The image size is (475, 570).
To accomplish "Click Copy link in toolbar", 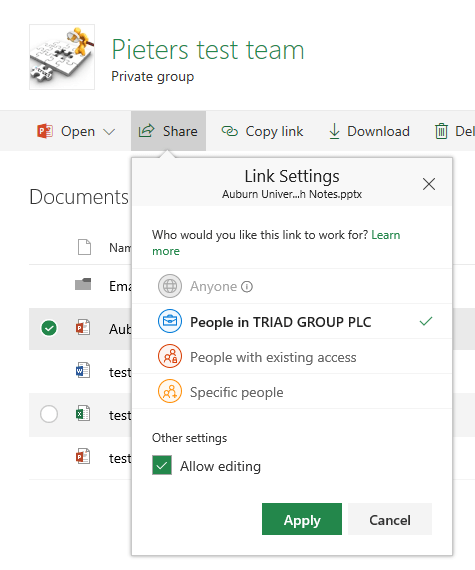I will click(x=262, y=131).
